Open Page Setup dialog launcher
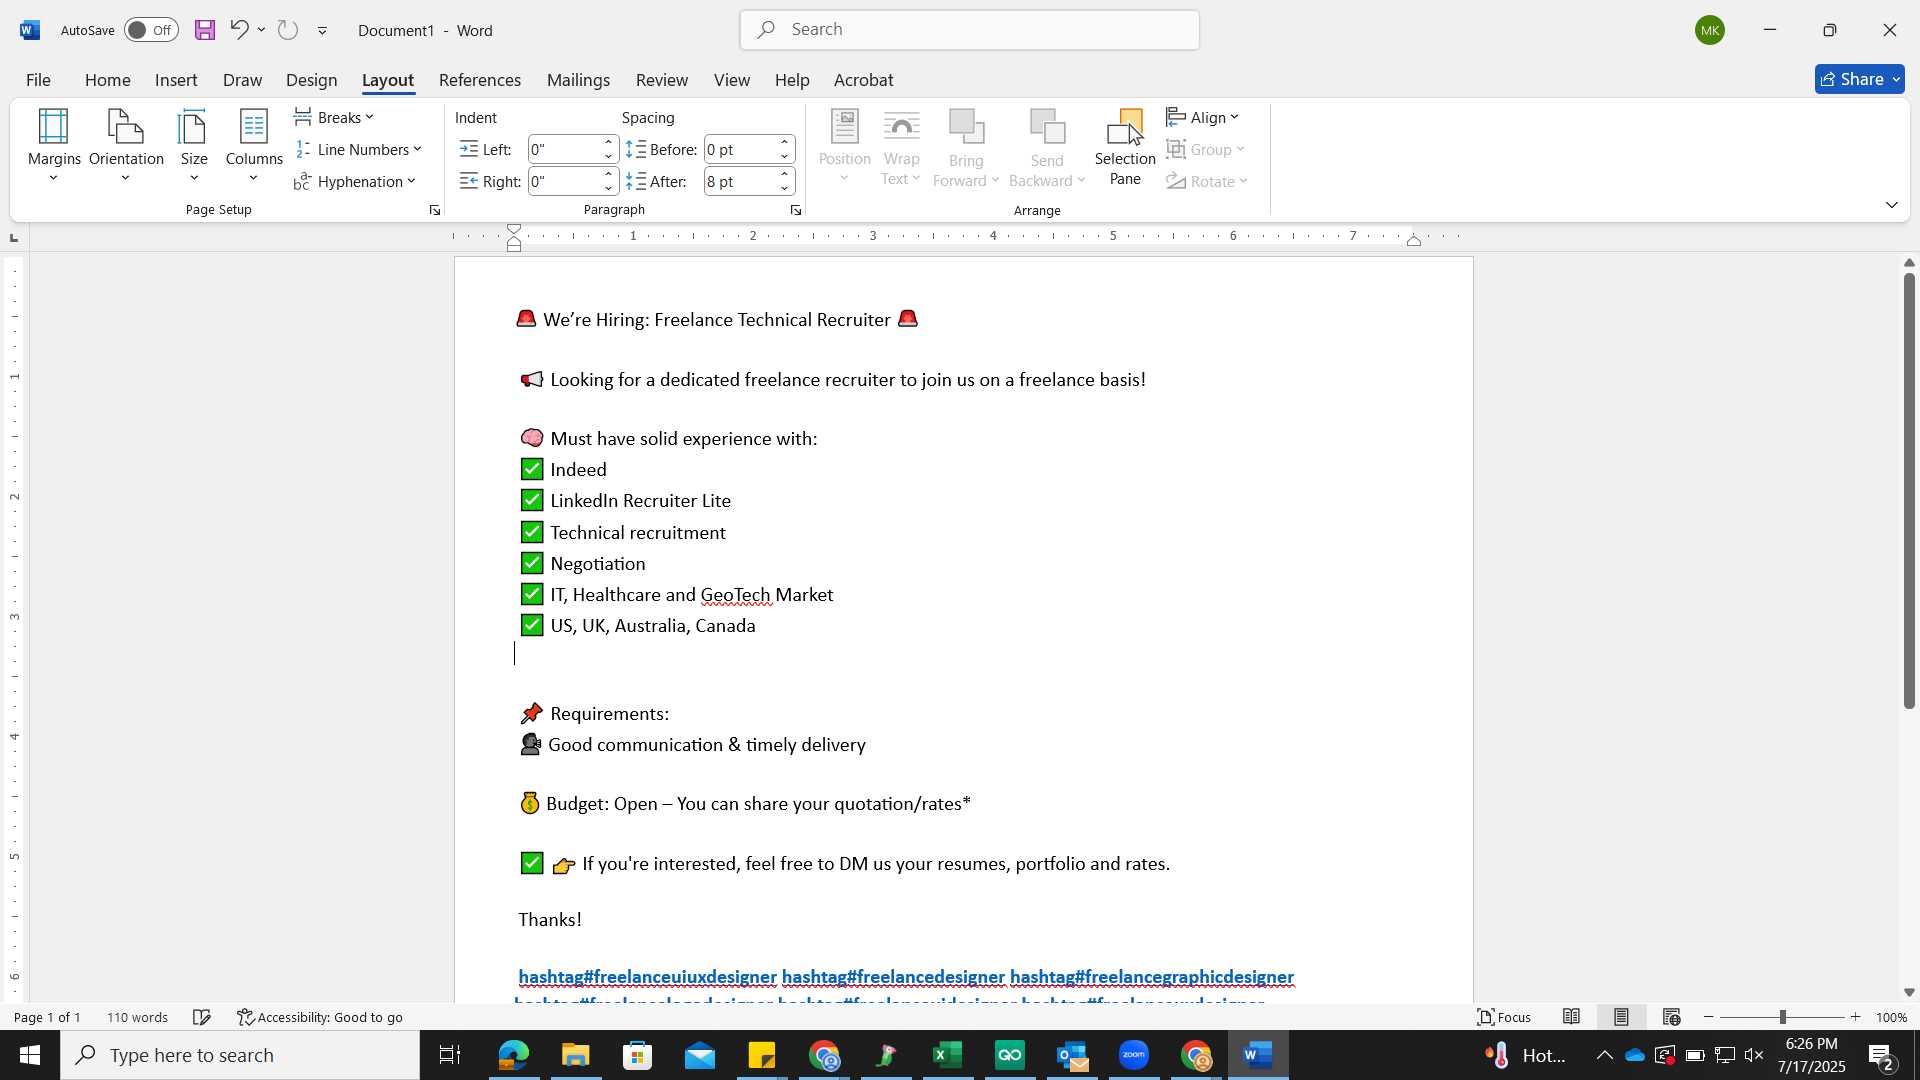 pyautogui.click(x=435, y=210)
